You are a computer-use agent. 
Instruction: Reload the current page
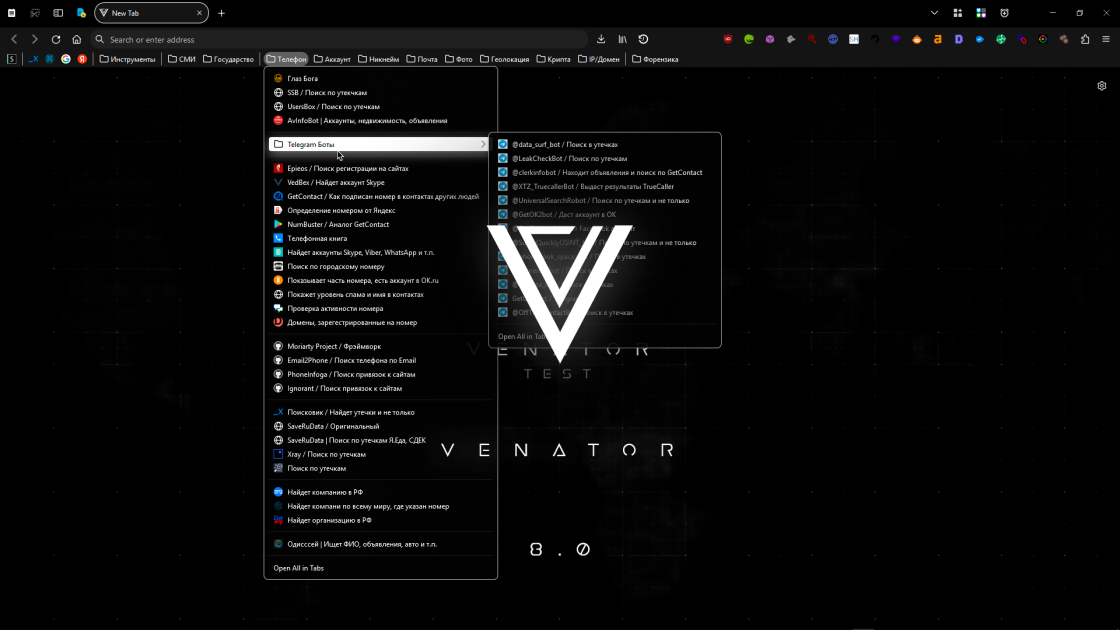pyautogui.click(x=56, y=39)
